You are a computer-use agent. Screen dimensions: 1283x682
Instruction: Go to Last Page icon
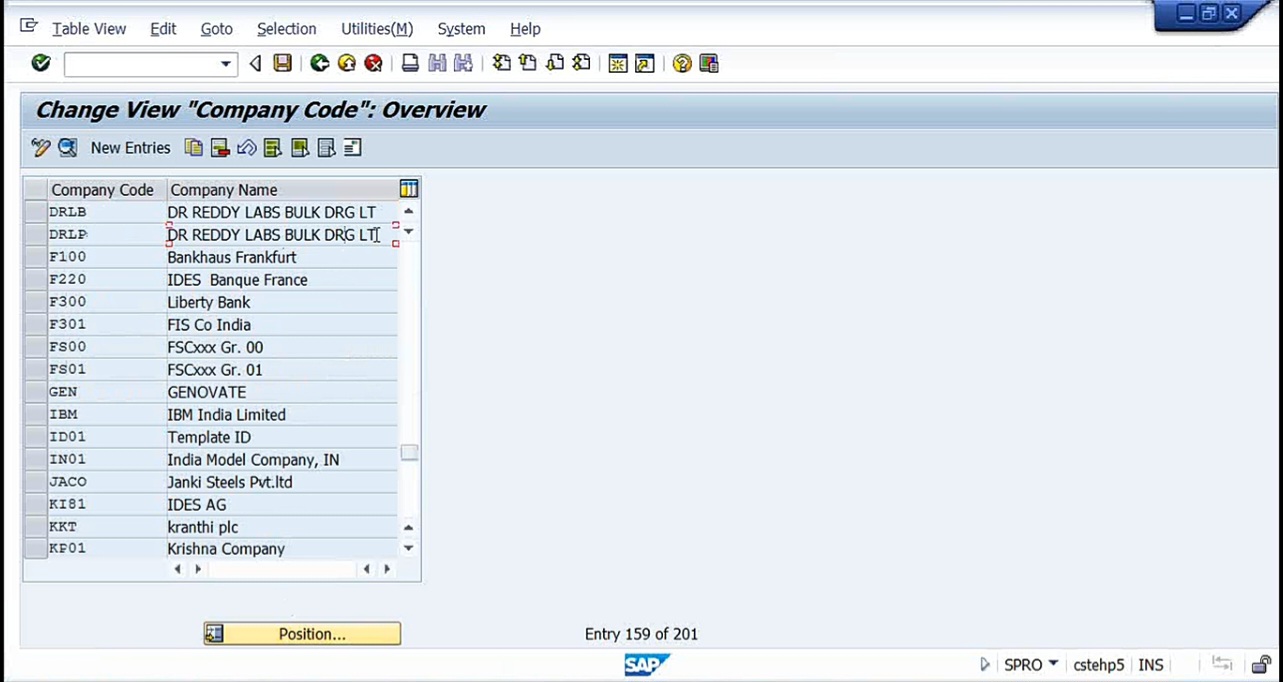point(581,63)
